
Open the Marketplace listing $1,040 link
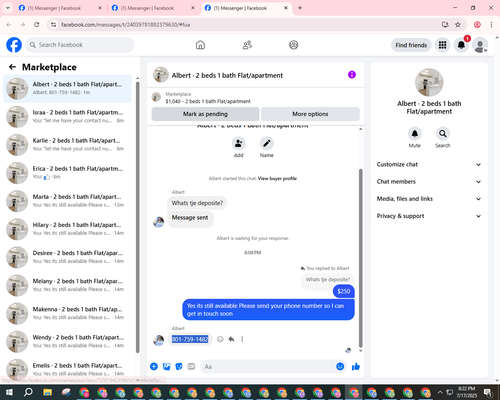point(208,101)
